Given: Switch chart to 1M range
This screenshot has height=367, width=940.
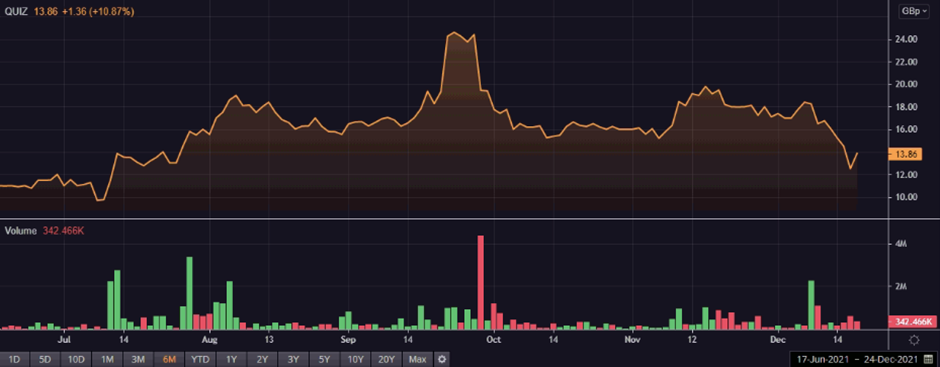Looking at the screenshot, I should pyautogui.click(x=107, y=360).
